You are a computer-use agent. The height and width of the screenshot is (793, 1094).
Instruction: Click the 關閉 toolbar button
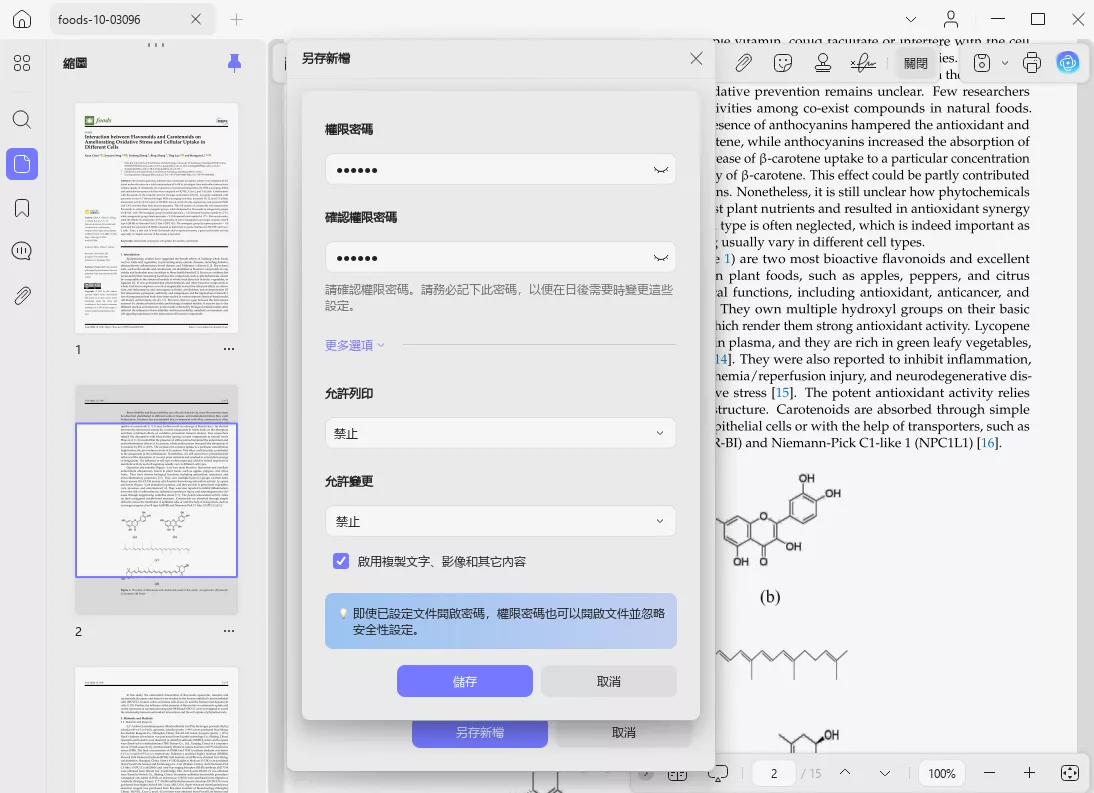coord(916,63)
